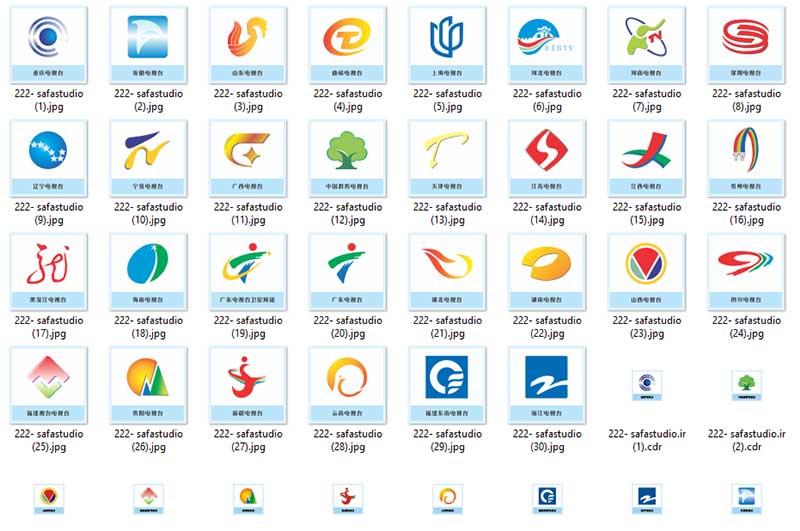This screenshot has width=800, height=531.
Task: Select small unlabeled red V circle CDR thumbnail
Action: click(x=48, y=499)
